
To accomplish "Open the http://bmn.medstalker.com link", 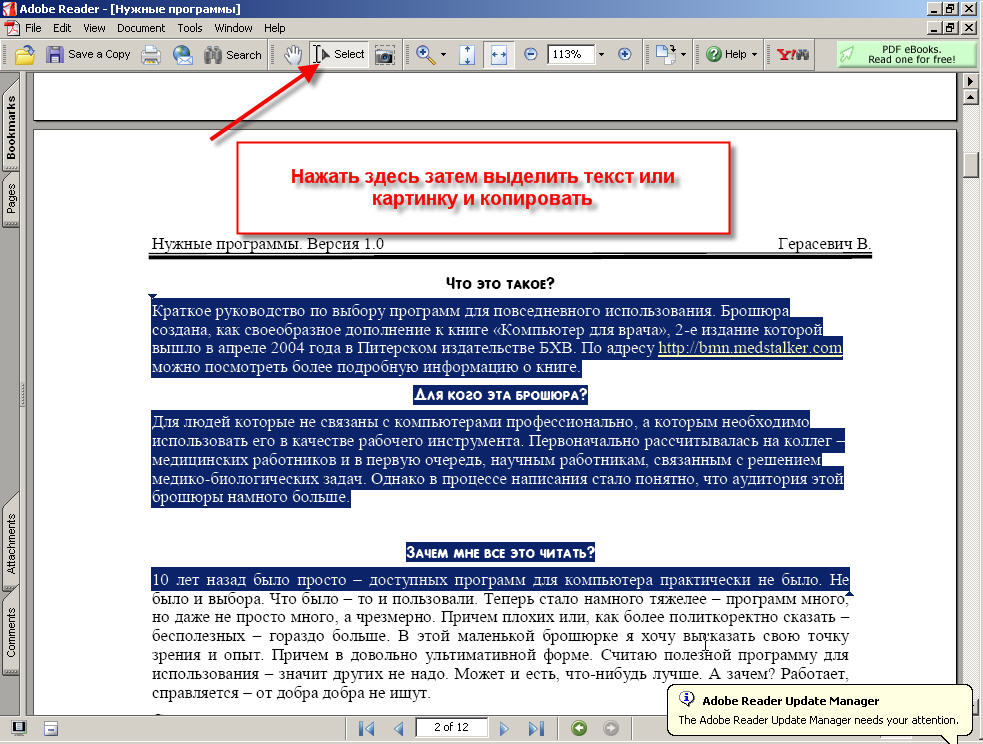I will pos(750,348).
